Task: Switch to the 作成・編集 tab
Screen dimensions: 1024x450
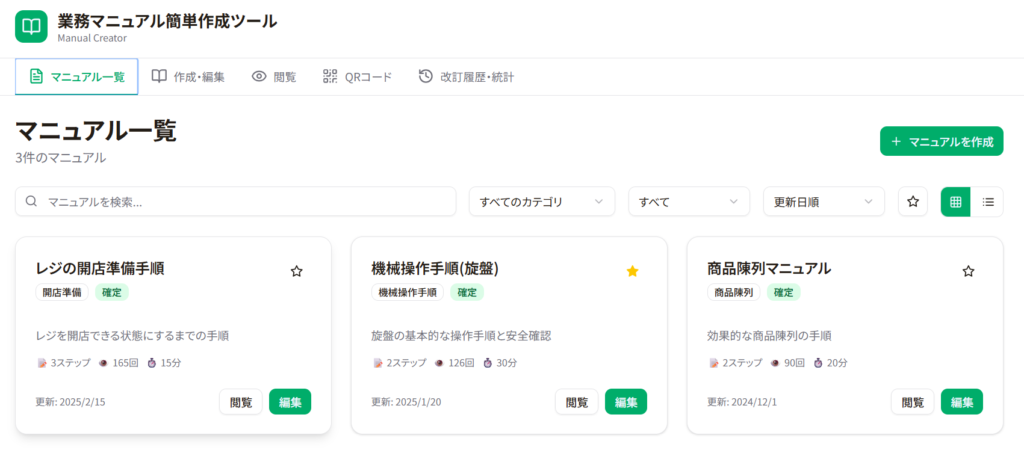Action: [x=188, y=77]
